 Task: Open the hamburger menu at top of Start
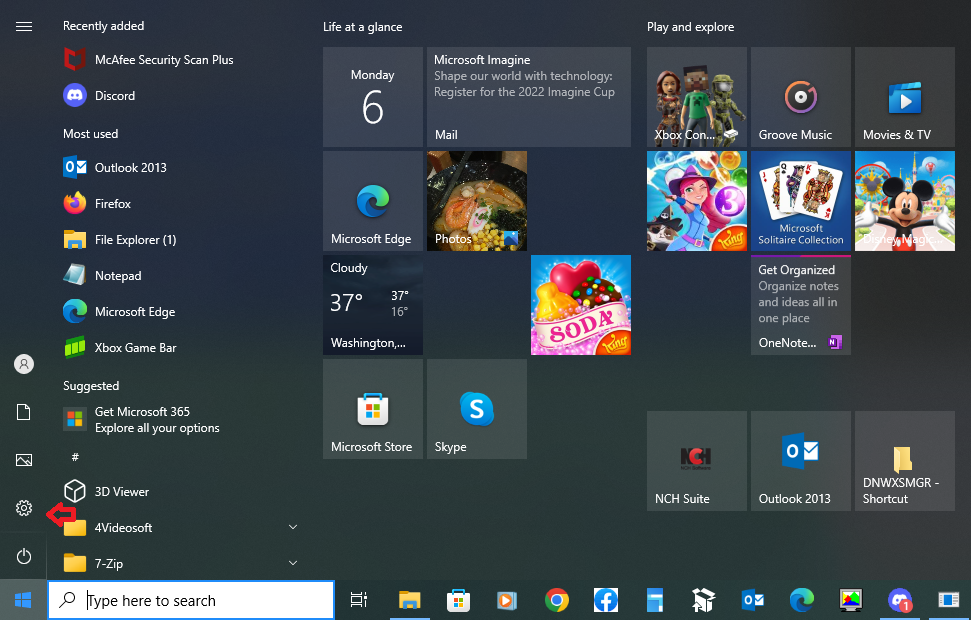(x=24, y=27)
